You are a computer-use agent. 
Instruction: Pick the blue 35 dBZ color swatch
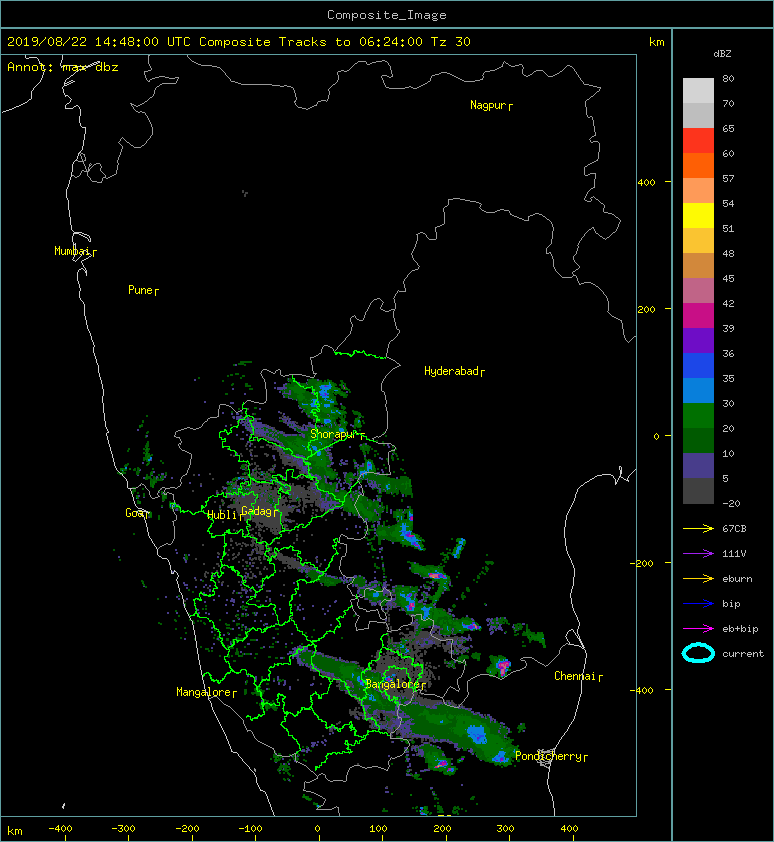click(698, 365)
